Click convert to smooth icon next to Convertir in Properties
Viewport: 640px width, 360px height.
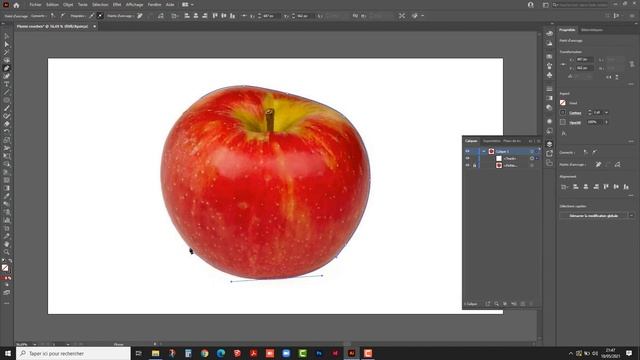[x=595, y=152]
